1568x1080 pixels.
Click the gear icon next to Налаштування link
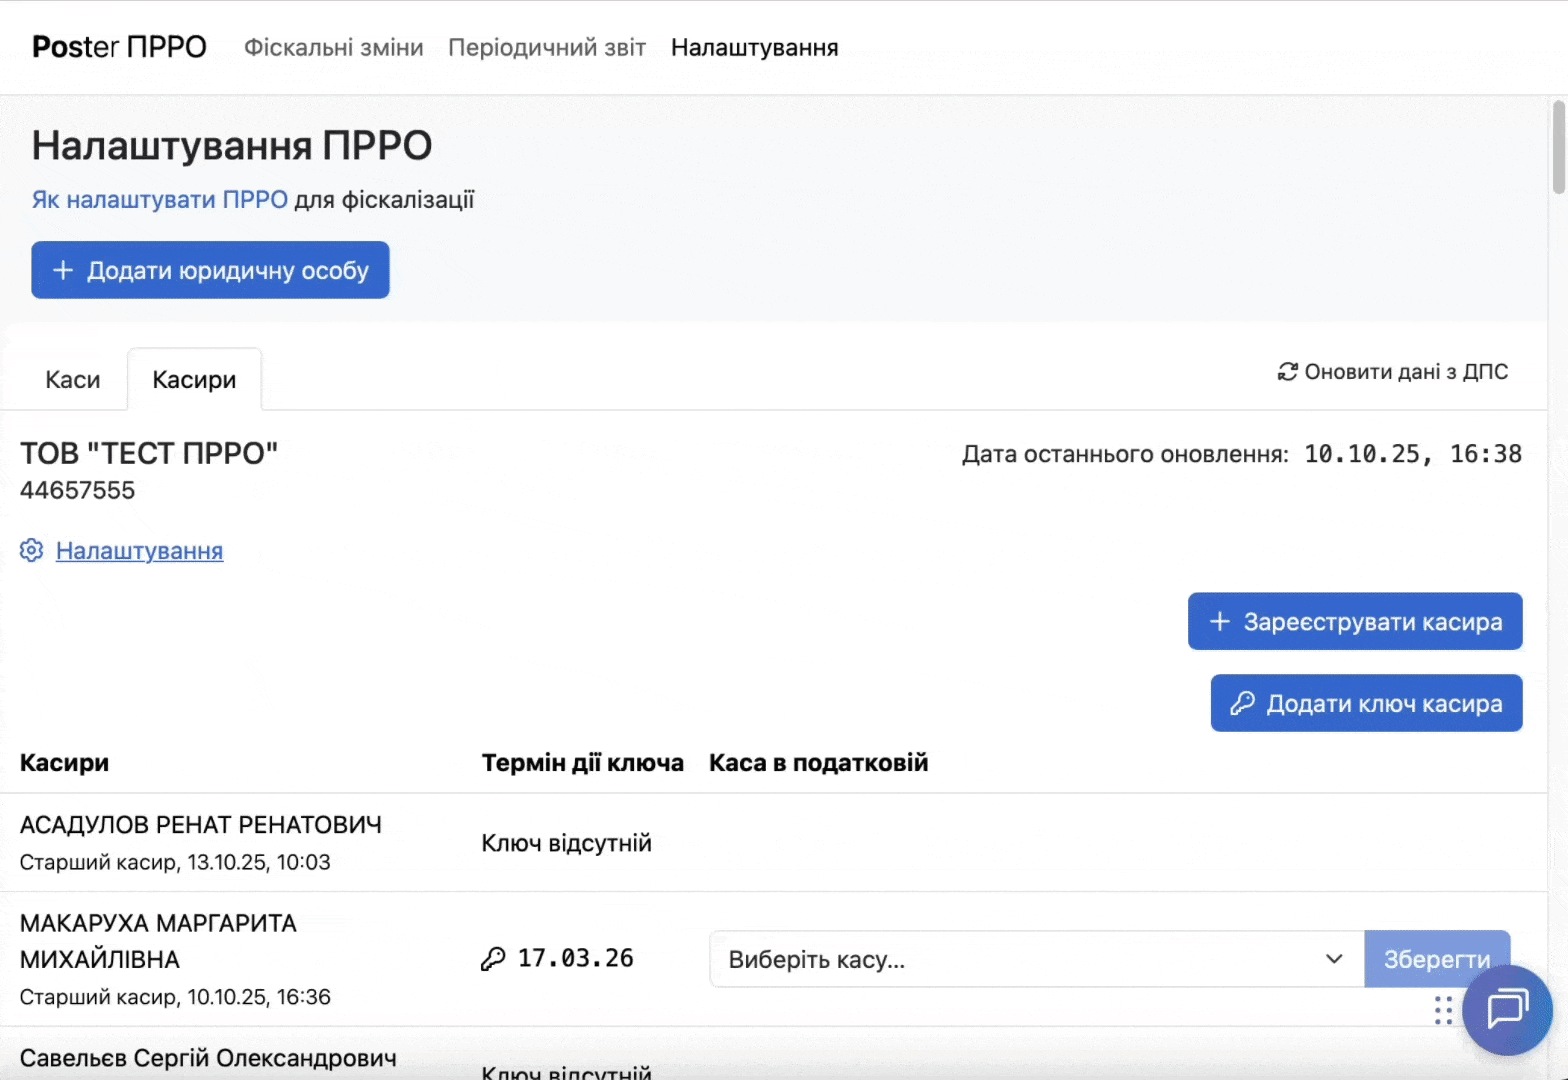(32, 551)
